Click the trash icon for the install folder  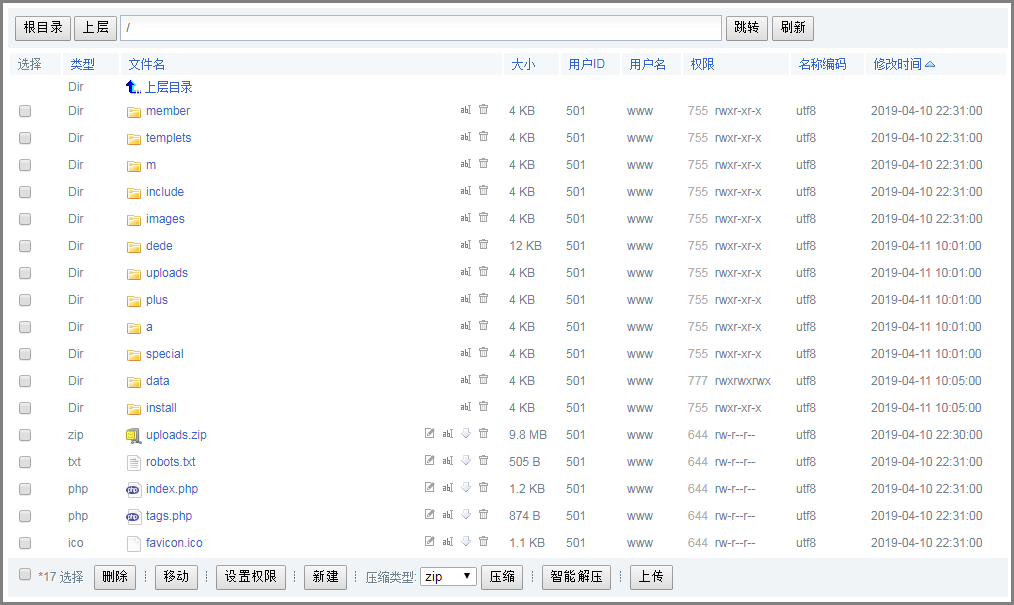(x=484, y=407)
